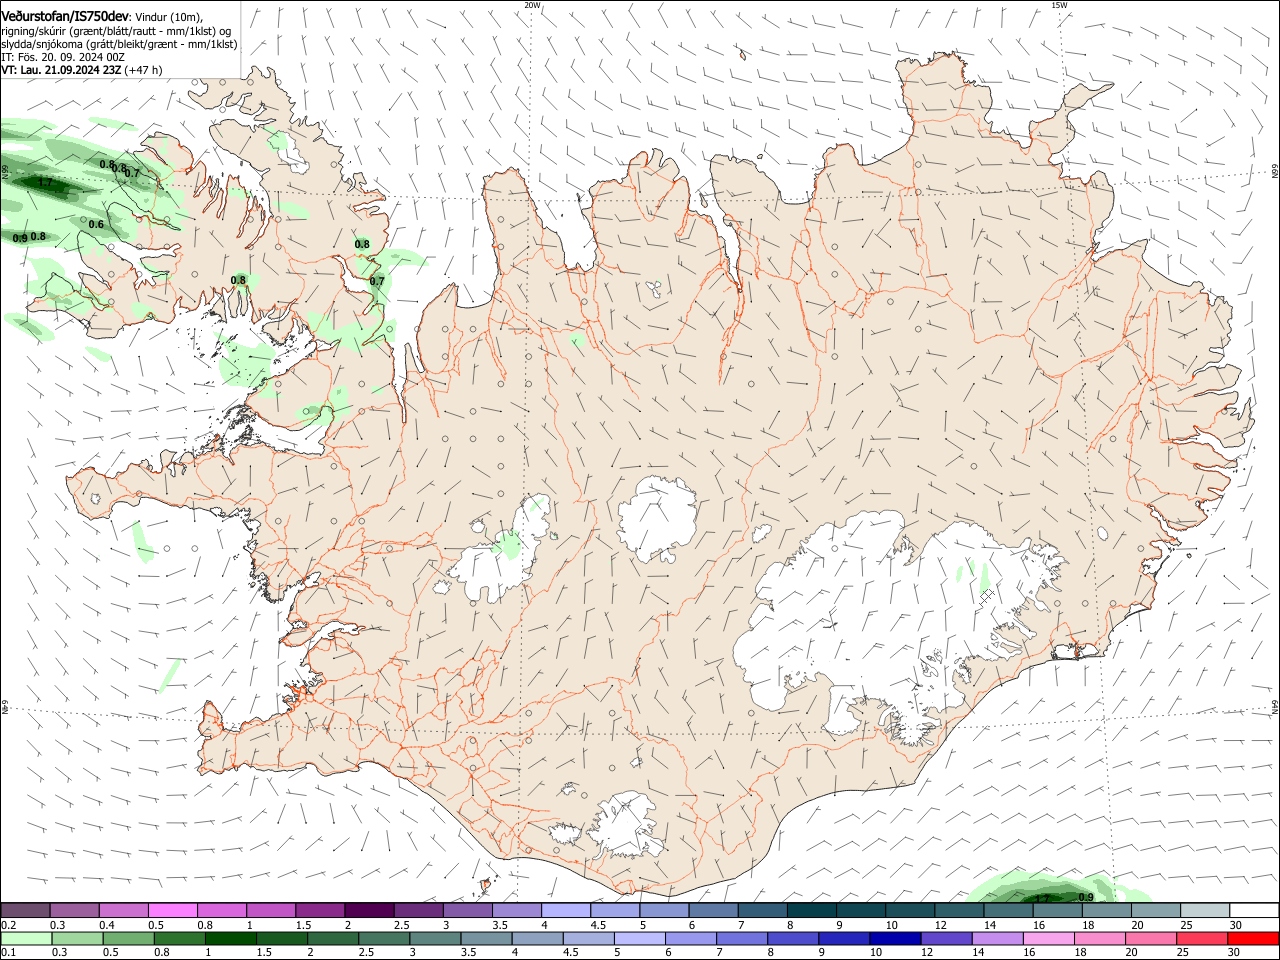The width and height of the screenshot is (1280, 960).
Task: Select mauve upper-scale swatch from 0.2 to 0.3
Action: (26, 911)
